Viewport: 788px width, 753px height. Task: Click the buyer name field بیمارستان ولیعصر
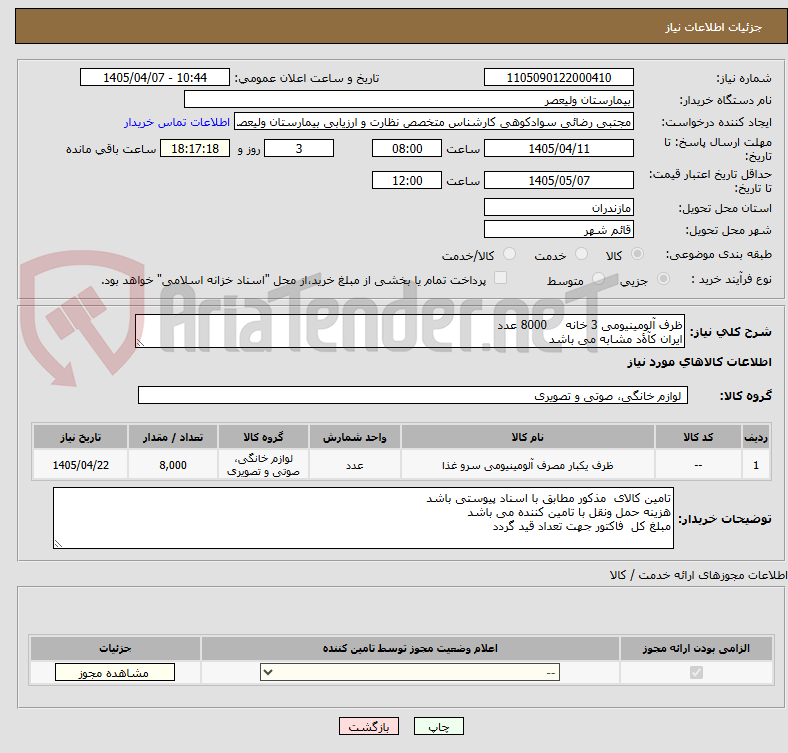tap(409, 100)
